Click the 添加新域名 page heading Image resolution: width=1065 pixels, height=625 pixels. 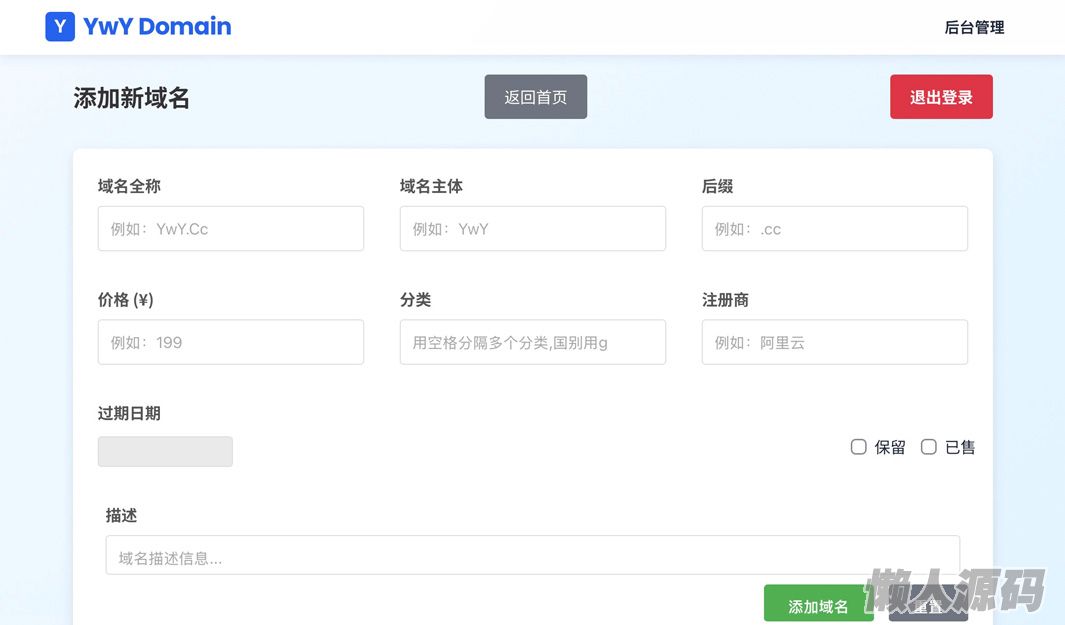132,98
